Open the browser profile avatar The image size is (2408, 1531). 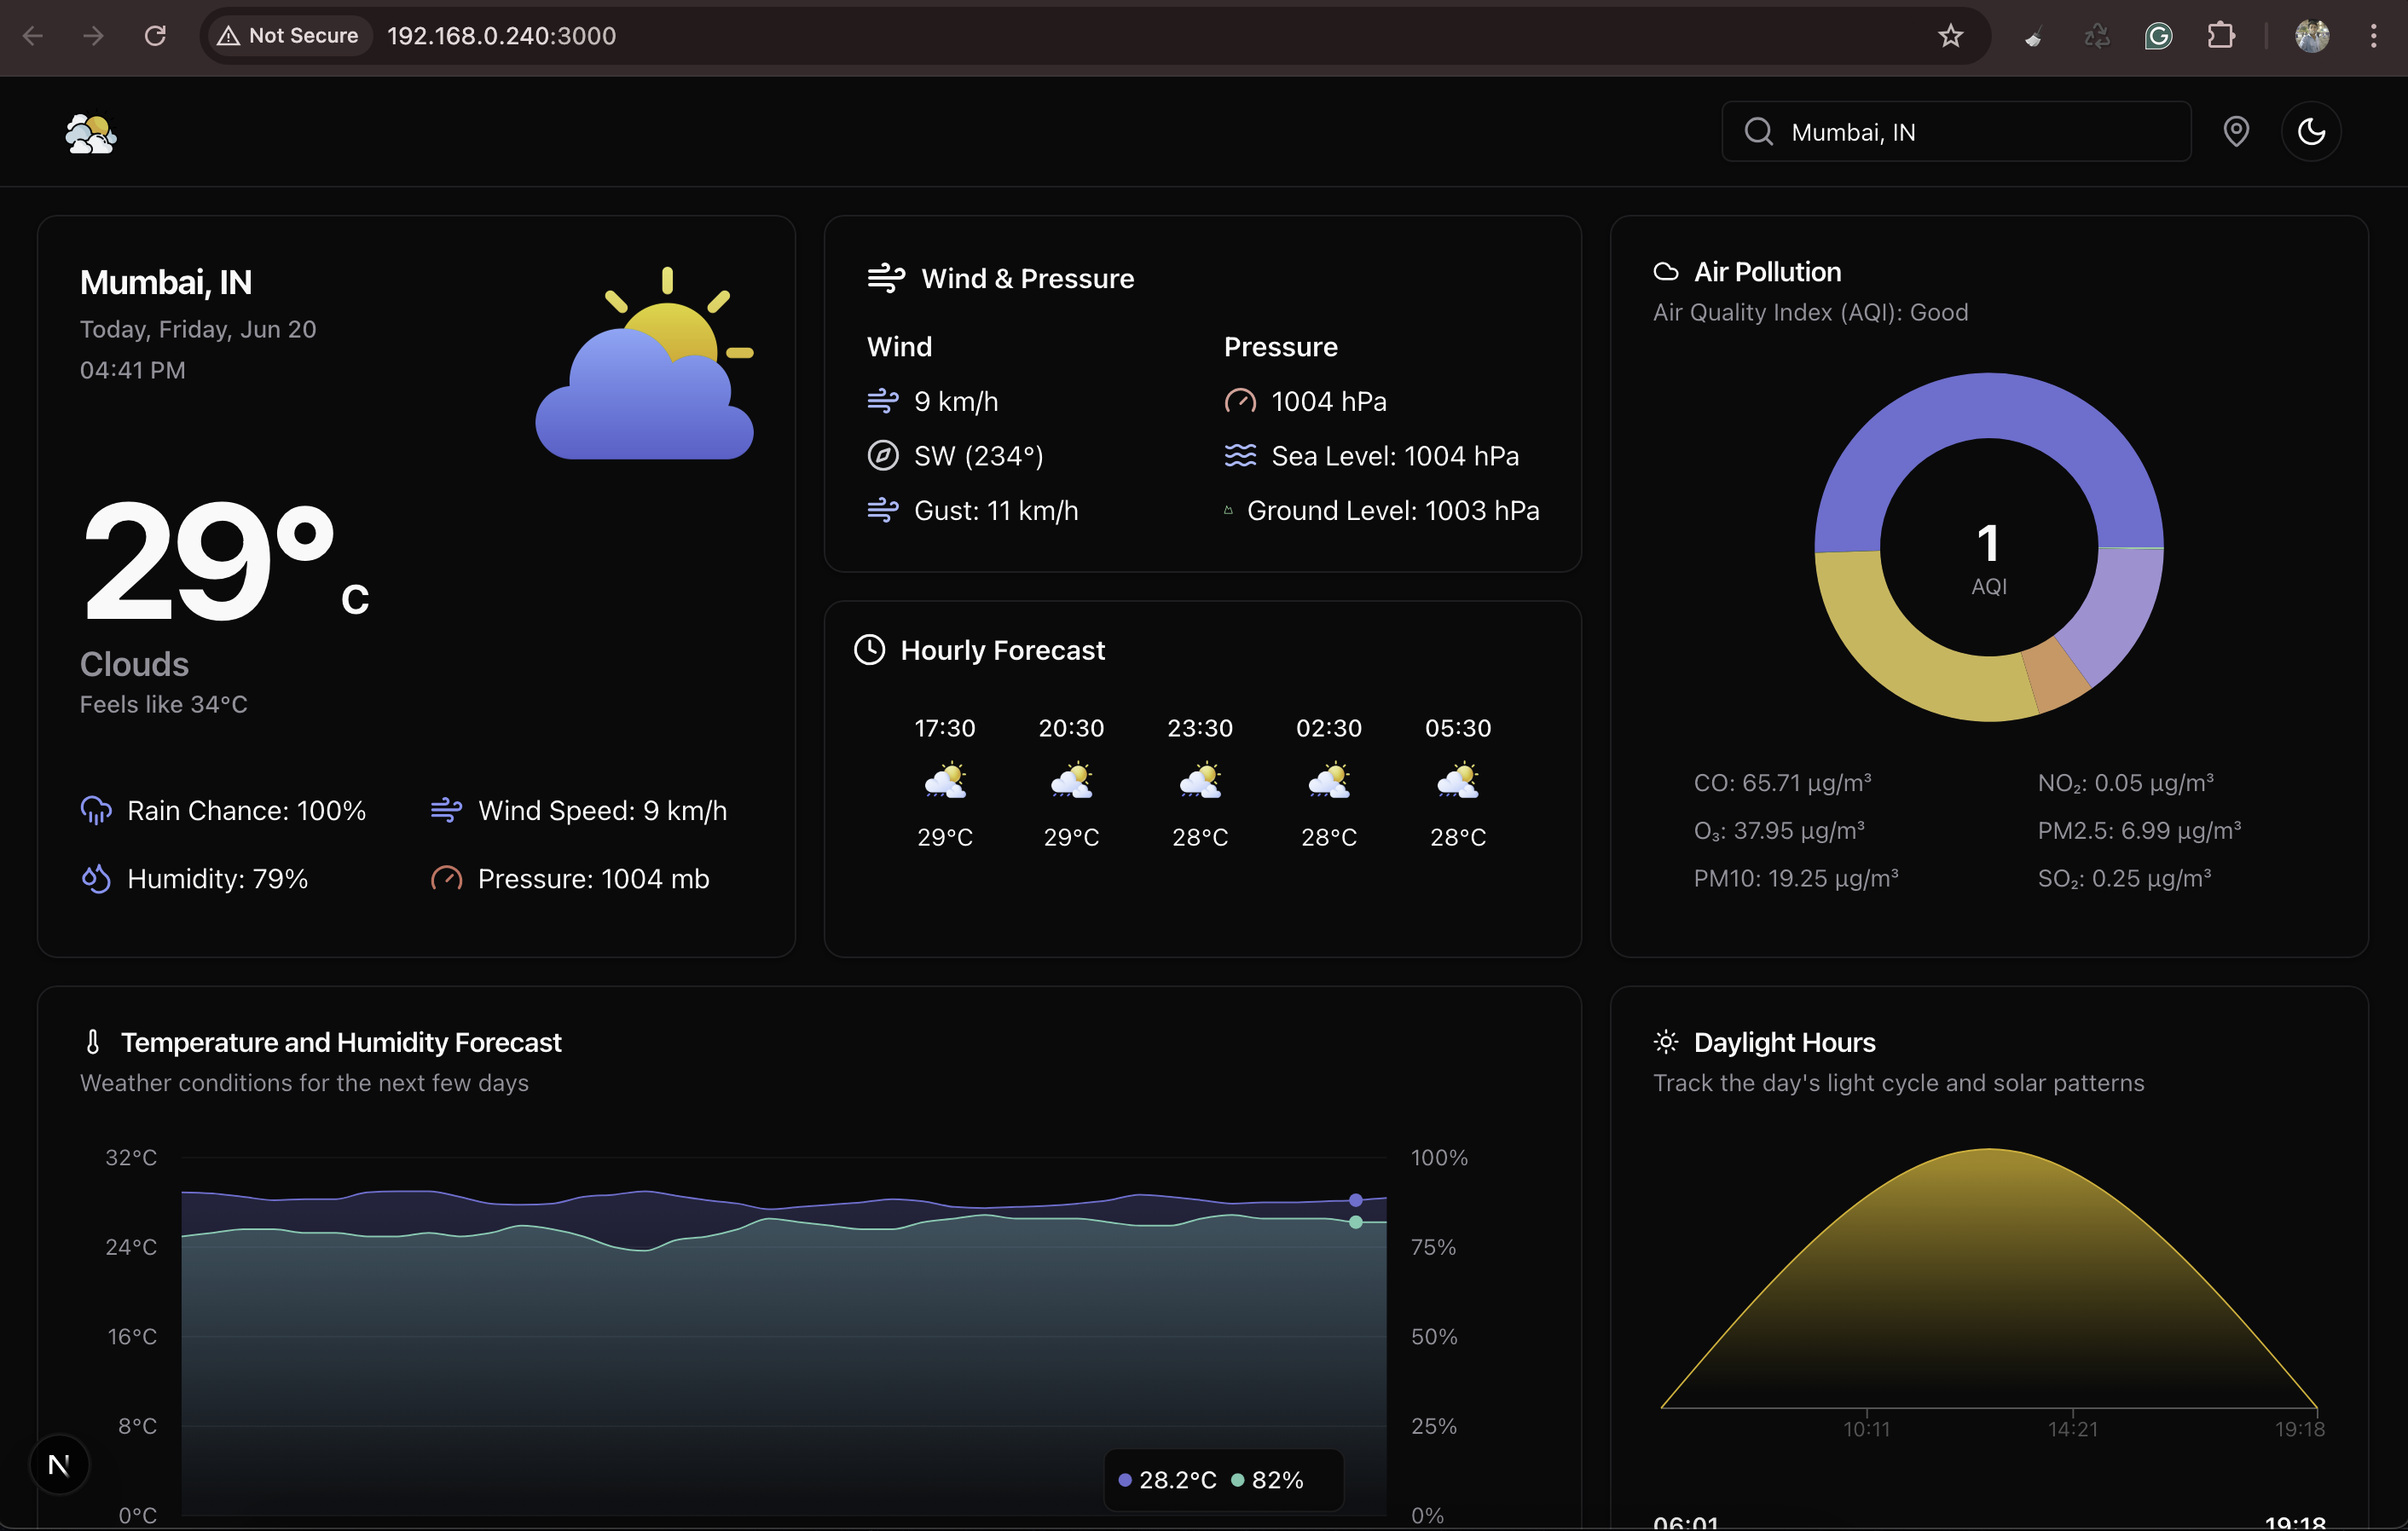pyautogui.click(x=2312, y=36)
